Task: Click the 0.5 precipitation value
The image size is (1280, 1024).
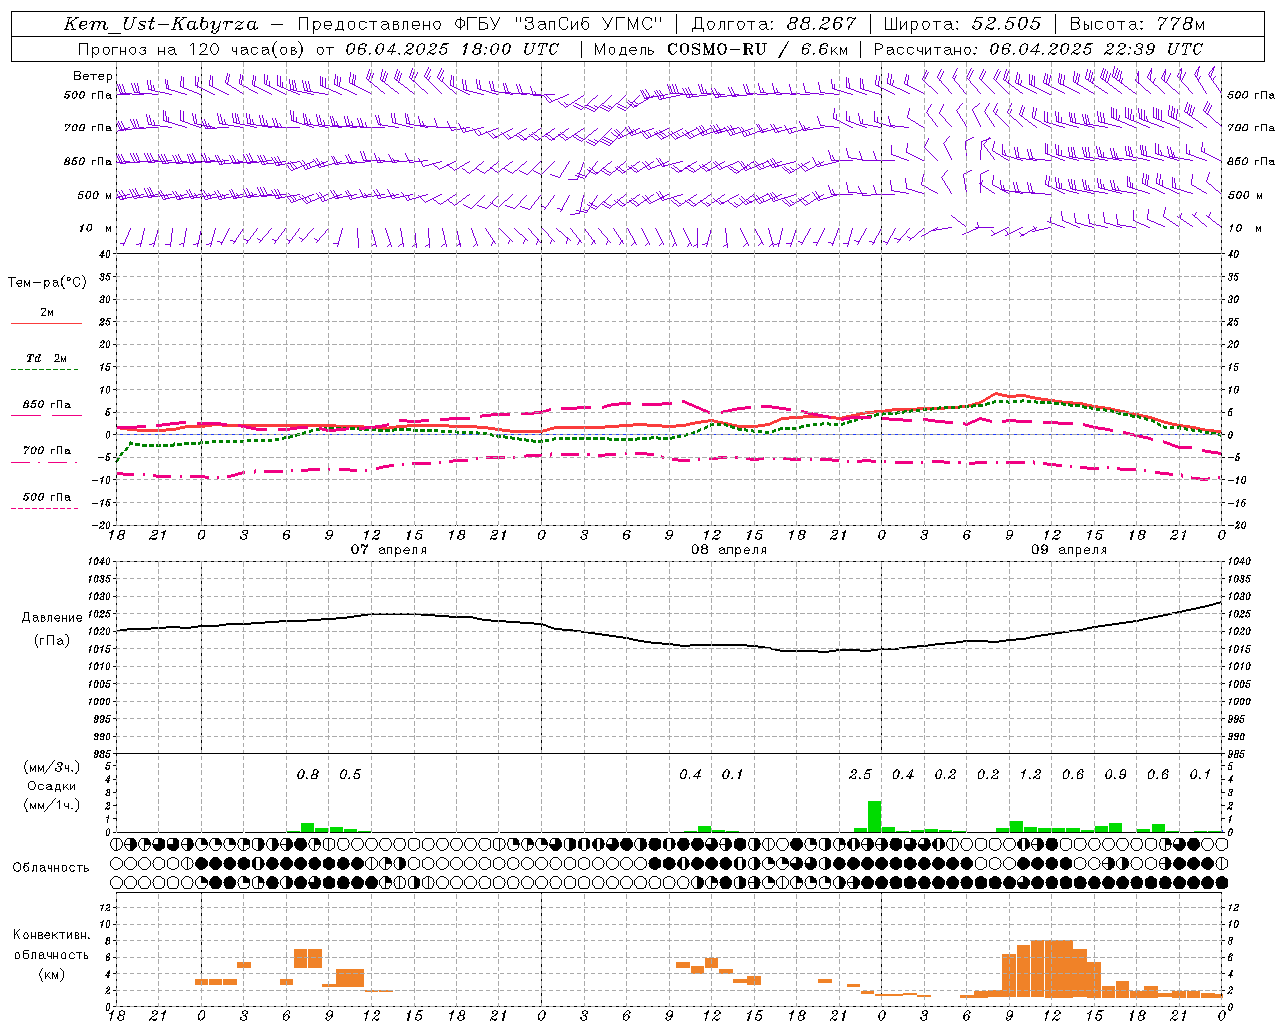Action: pyautogui.click(x=350, y=775)
